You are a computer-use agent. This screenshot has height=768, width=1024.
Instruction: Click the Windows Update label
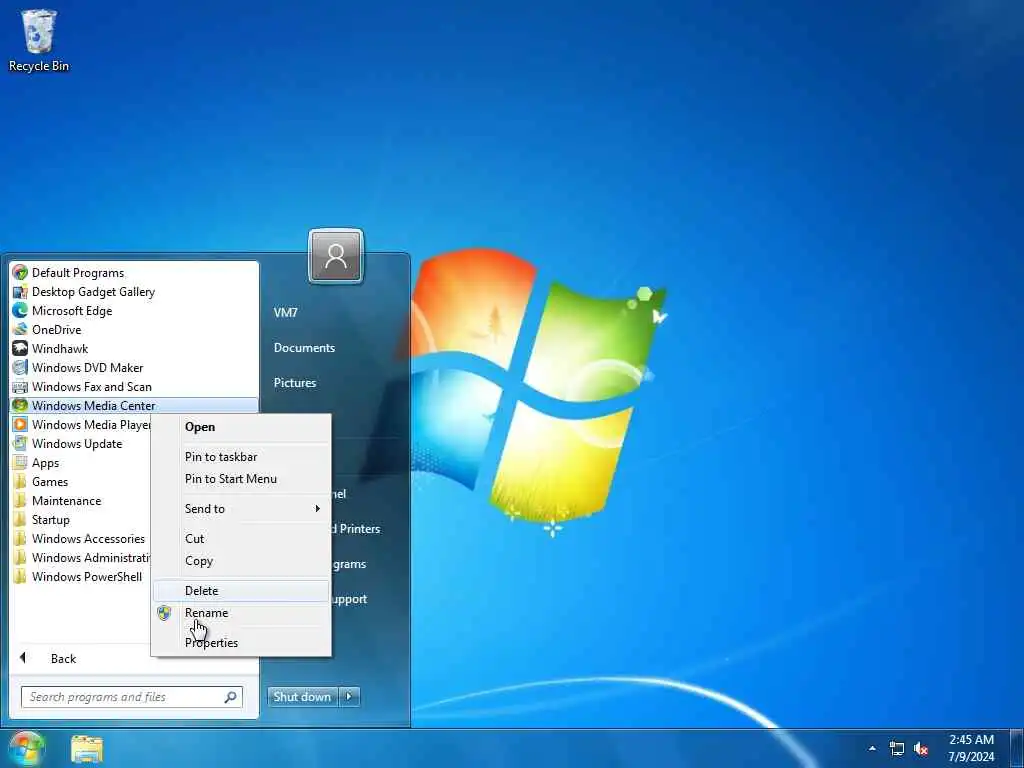point(77,443)
